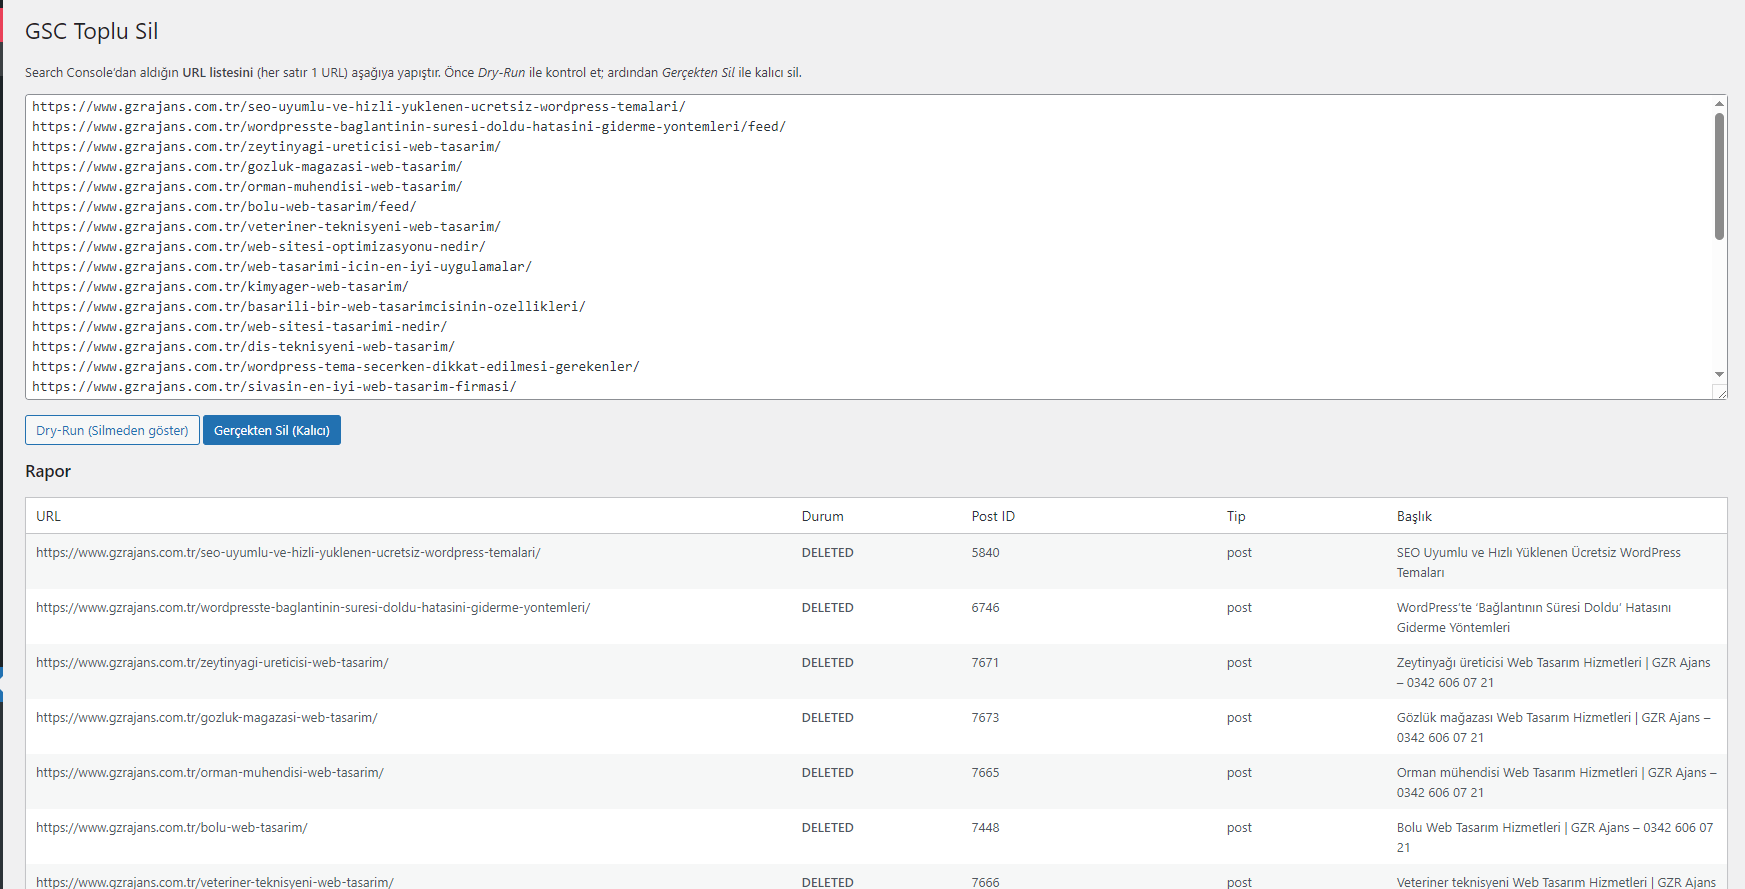Click the Dry-Run (Silmeden göster) button
Screen dimensions: 1745x889
(x=112, y=430)
